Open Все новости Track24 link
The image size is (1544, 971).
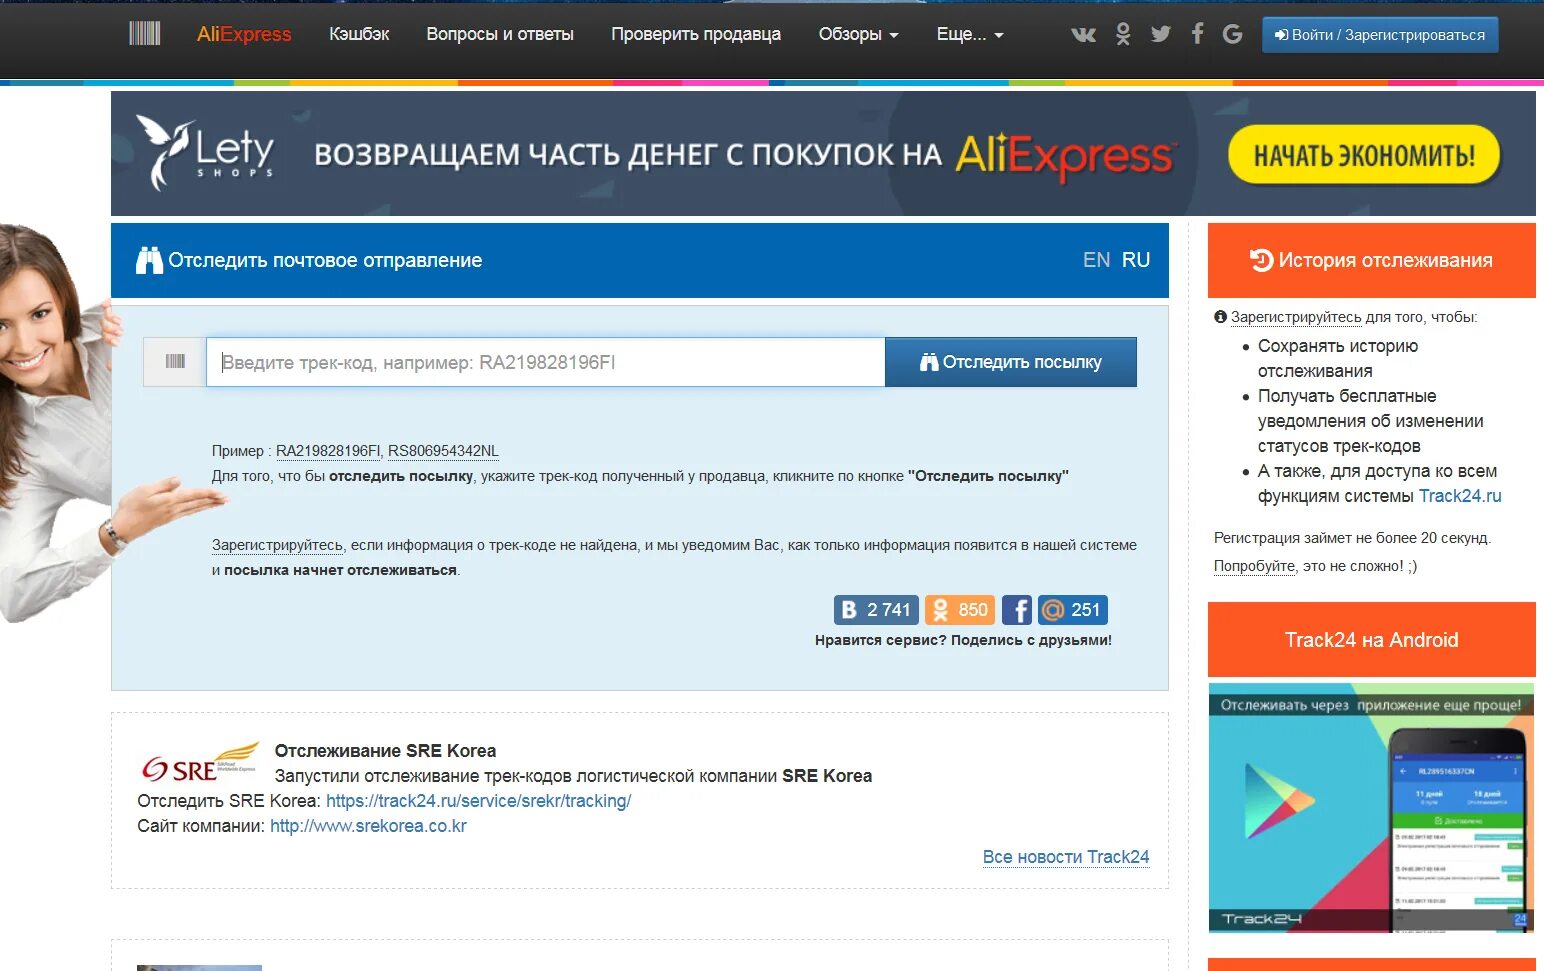(x=1066, y=857)
